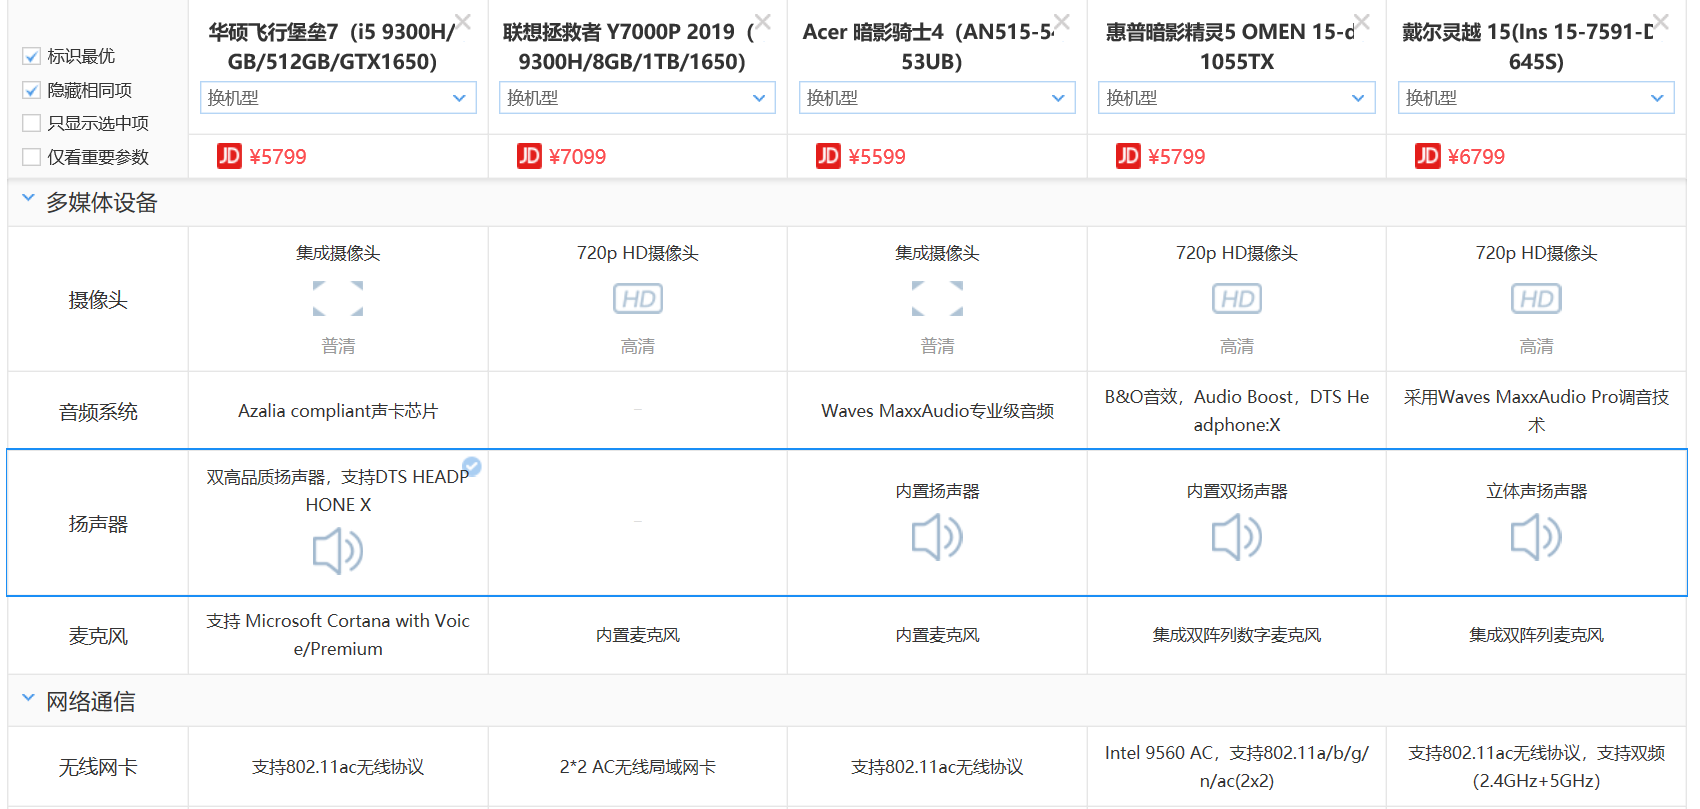This screenshot has width=1700, height=809.
Task: Open 换机型 dropdown under 华硕飞行堡垒7
Action: tap(338, 98)
